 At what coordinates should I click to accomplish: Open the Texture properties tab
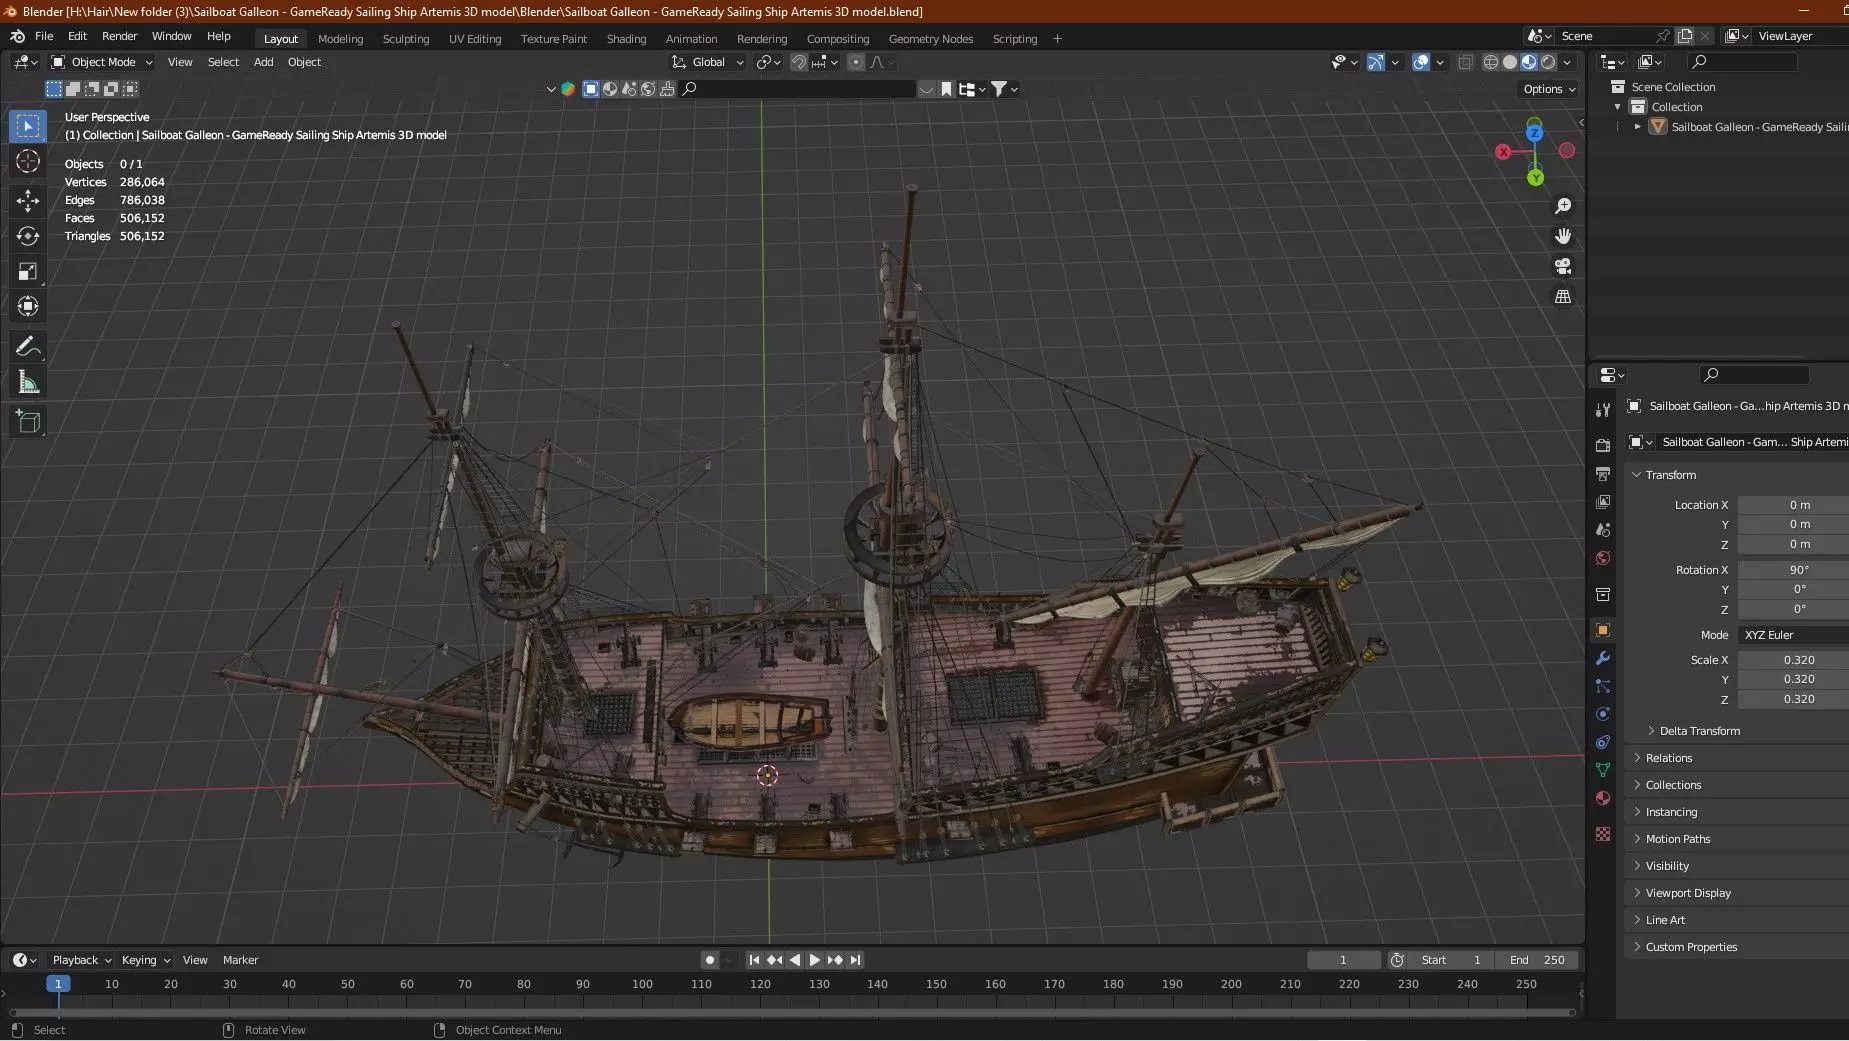tap(1603, 833)
